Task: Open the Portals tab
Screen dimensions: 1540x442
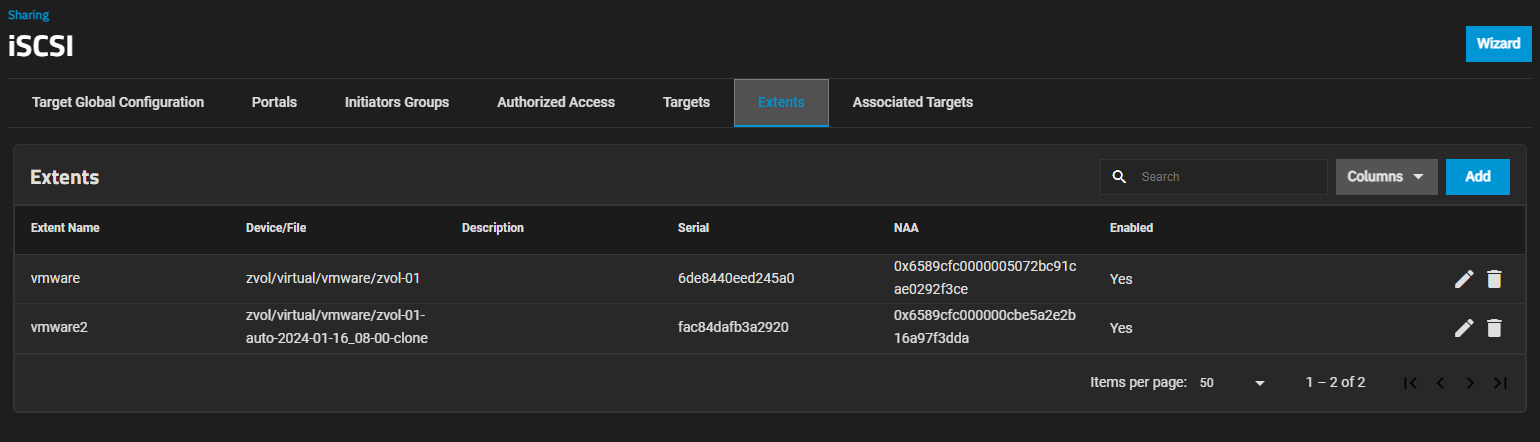Action: pyautogui.click(x=274, y=102)
